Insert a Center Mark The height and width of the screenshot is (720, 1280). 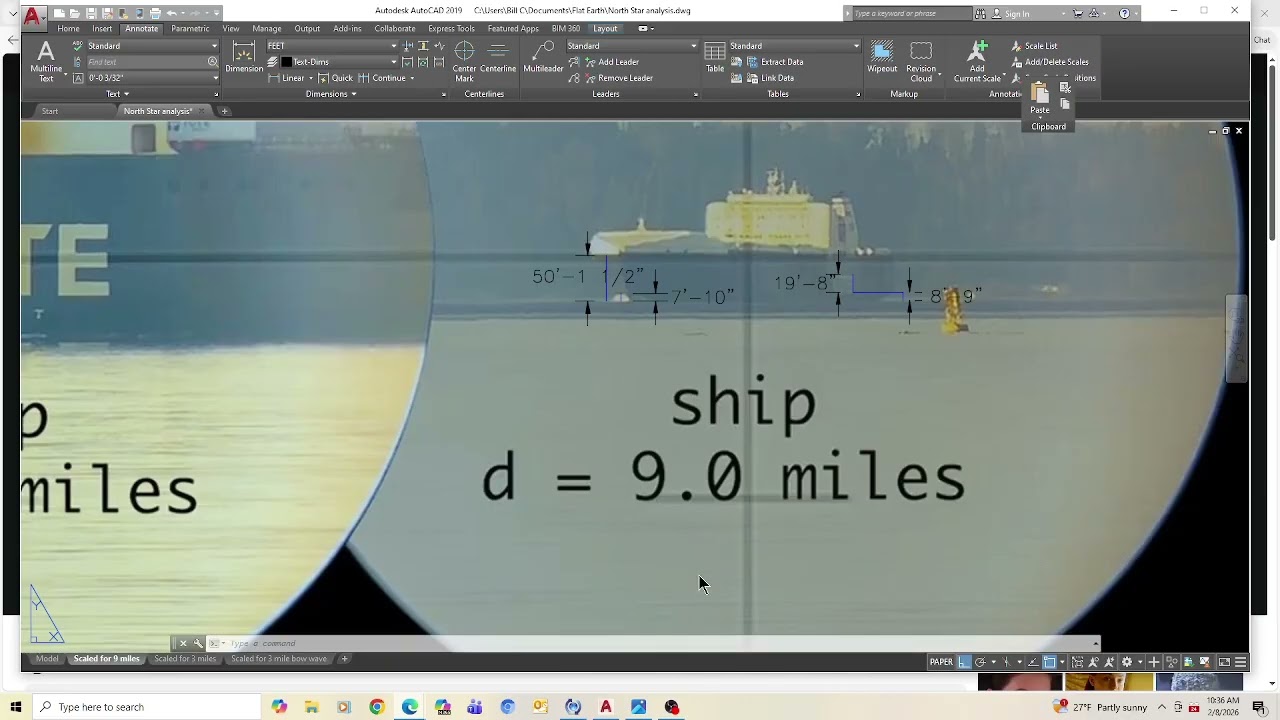tap(464, 61)
